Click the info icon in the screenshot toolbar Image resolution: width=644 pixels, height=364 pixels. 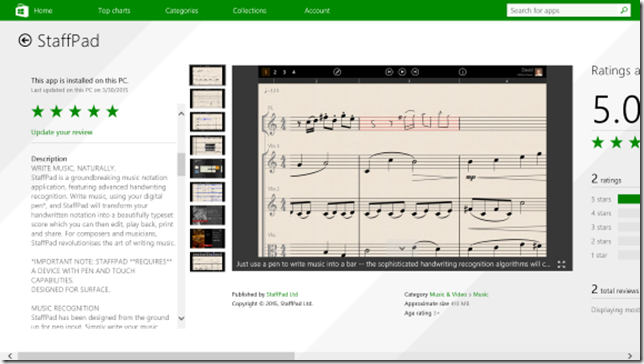(462, 72)
